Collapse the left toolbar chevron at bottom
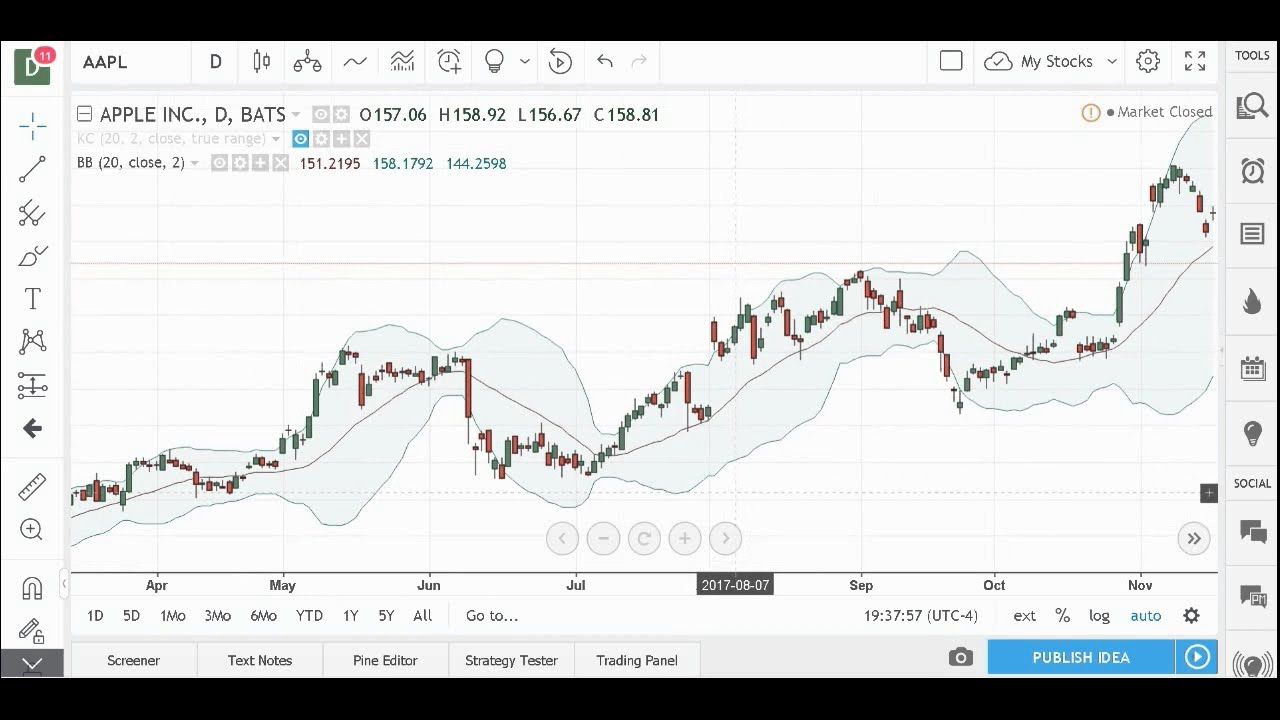1280x720 pixels. point(32,663)
